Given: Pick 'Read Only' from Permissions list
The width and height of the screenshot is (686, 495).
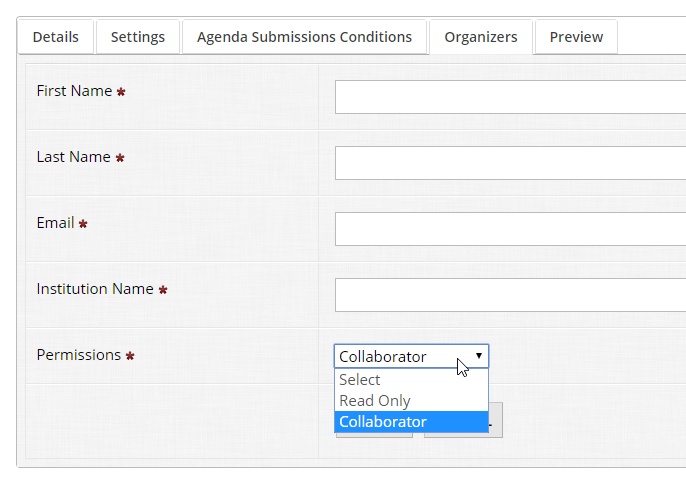Looking at the screenshot, I should [x=375, y=401].
